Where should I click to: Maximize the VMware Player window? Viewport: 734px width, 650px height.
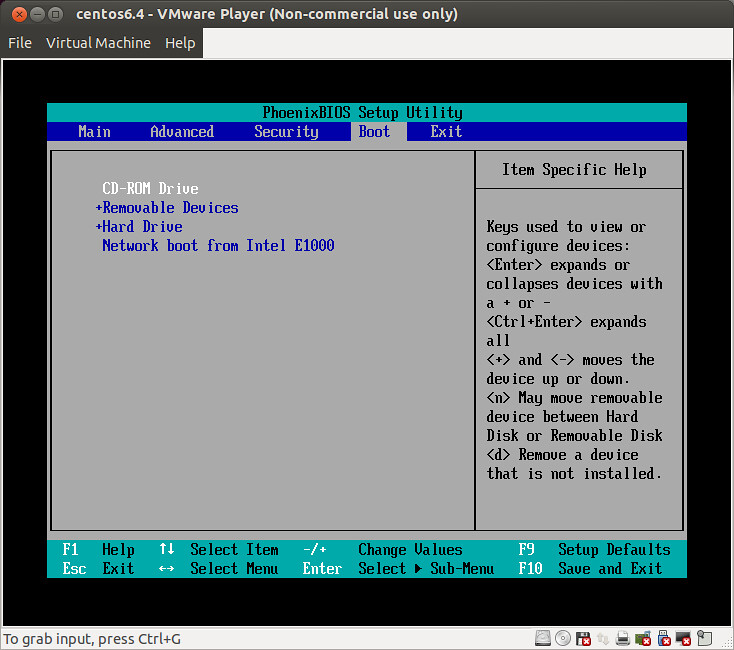pos(55,15)
